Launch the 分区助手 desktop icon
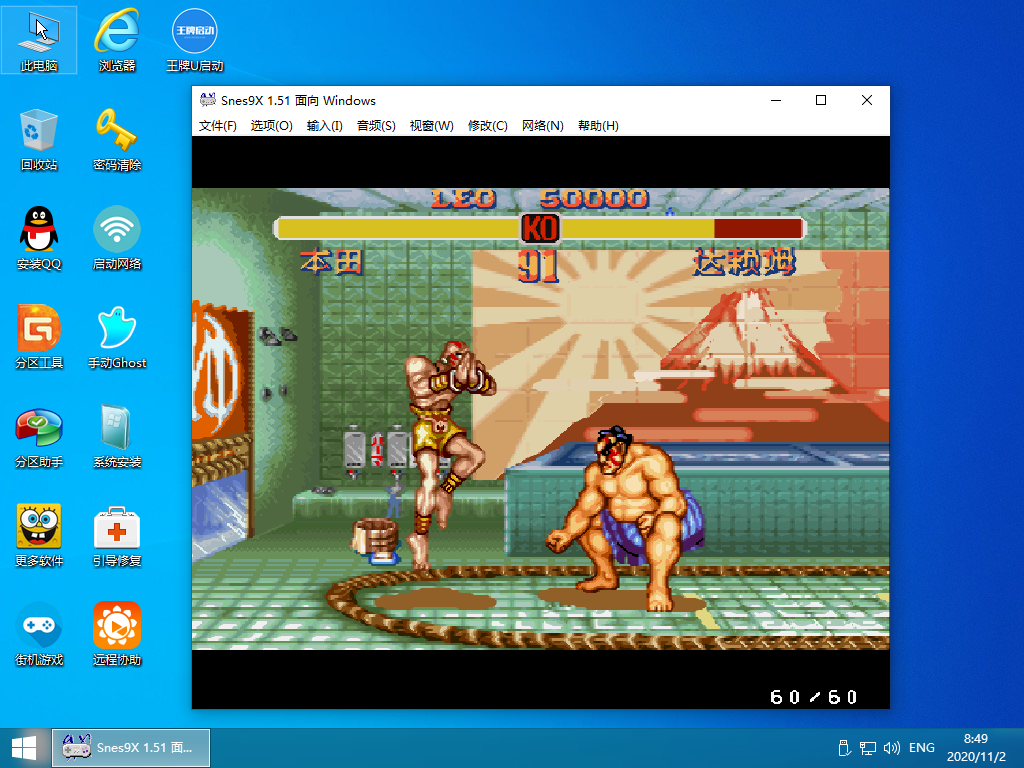1024x768 pixels. [39, 437]
